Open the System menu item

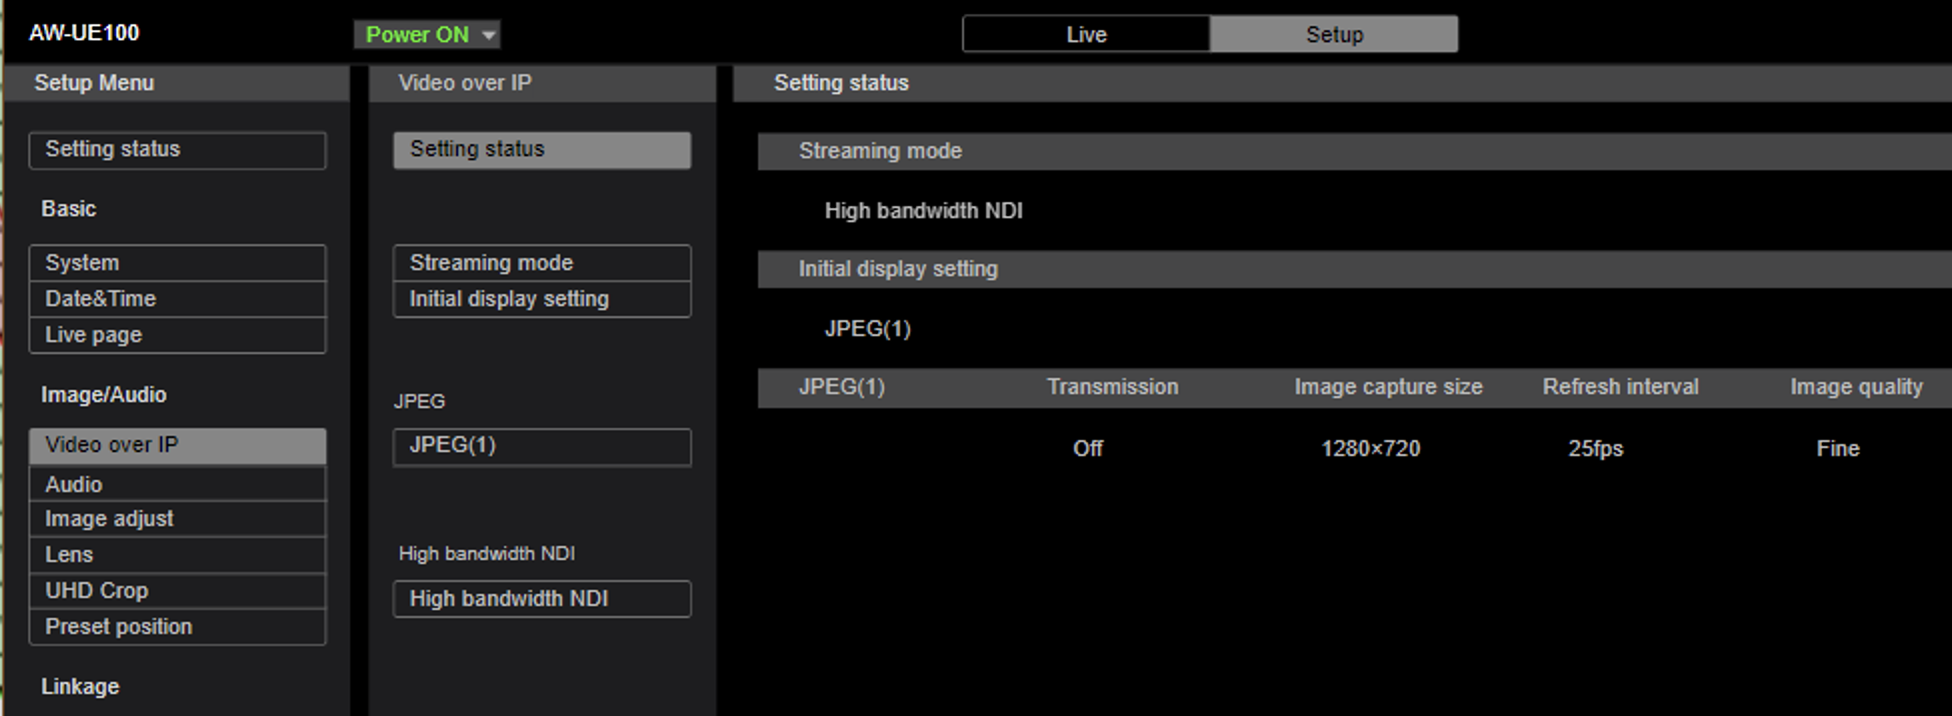point(177,263)
